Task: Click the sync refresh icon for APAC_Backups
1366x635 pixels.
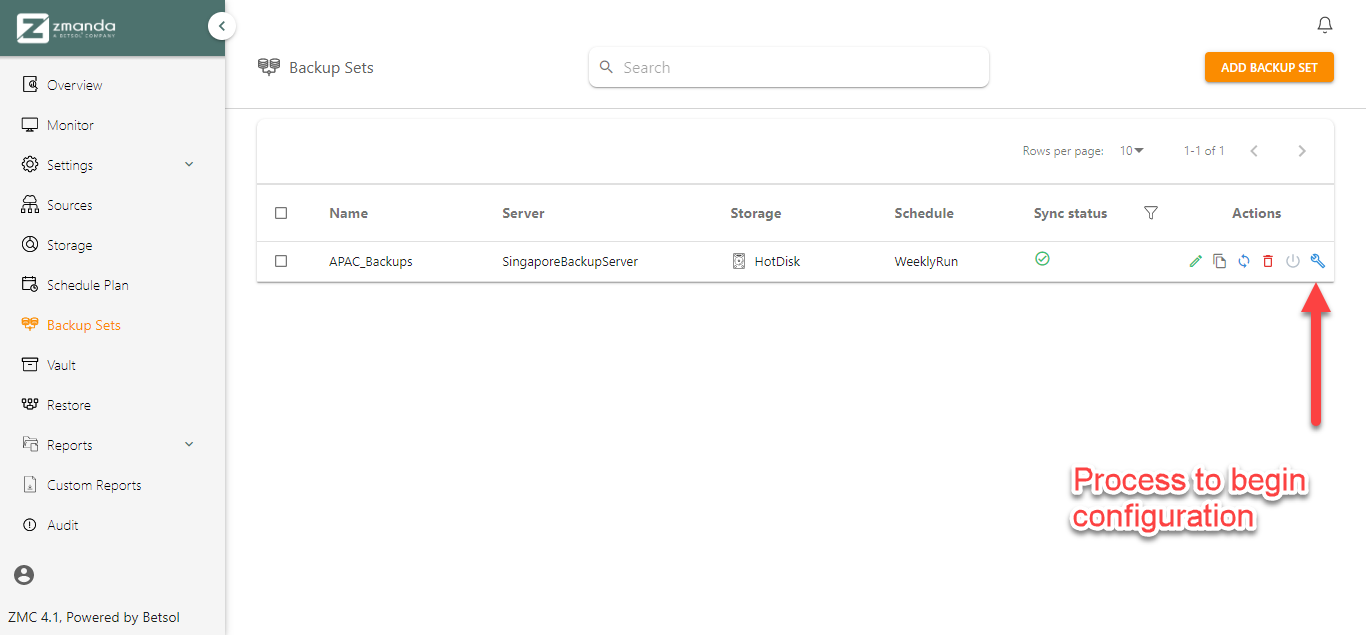Action: [1244, 262]
